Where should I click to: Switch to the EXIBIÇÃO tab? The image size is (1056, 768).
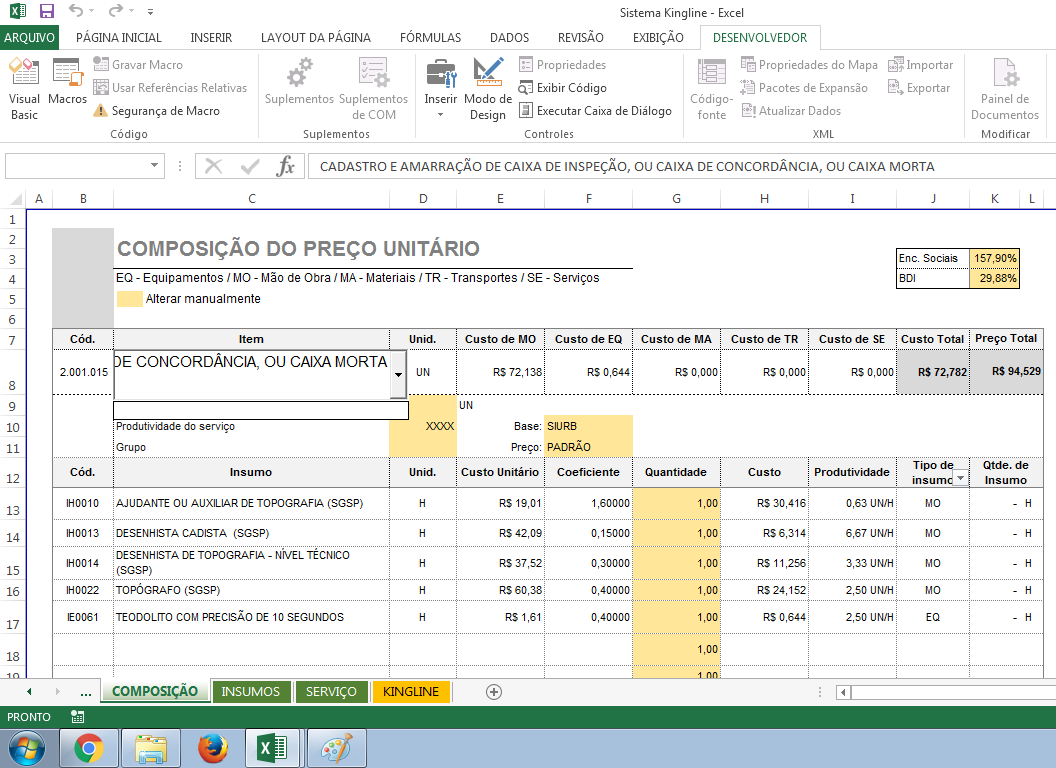coord(658,38)
